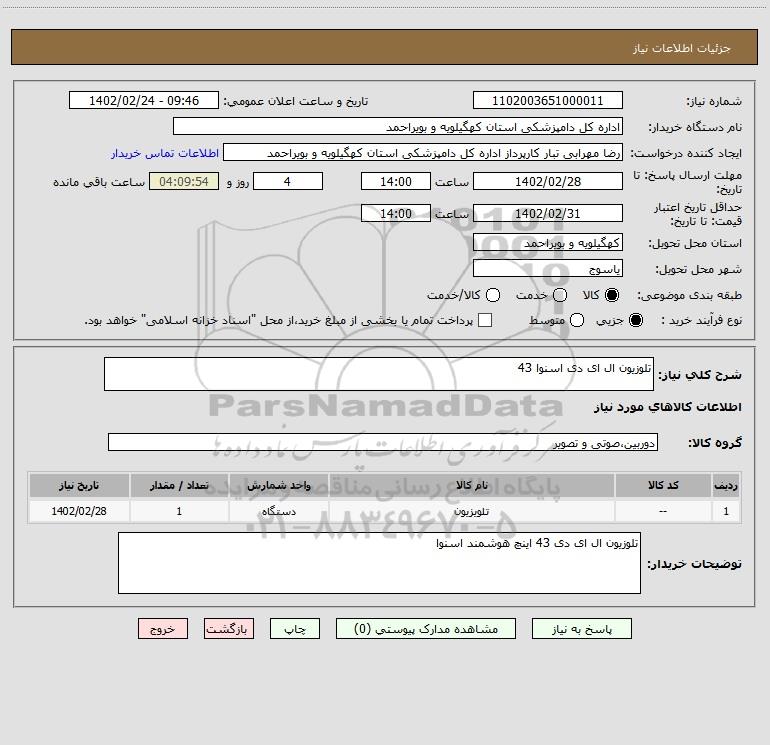The width and height of the screenshot is (770, 745).
Task: Click the چاپ print button
Action: click(295, 629)
